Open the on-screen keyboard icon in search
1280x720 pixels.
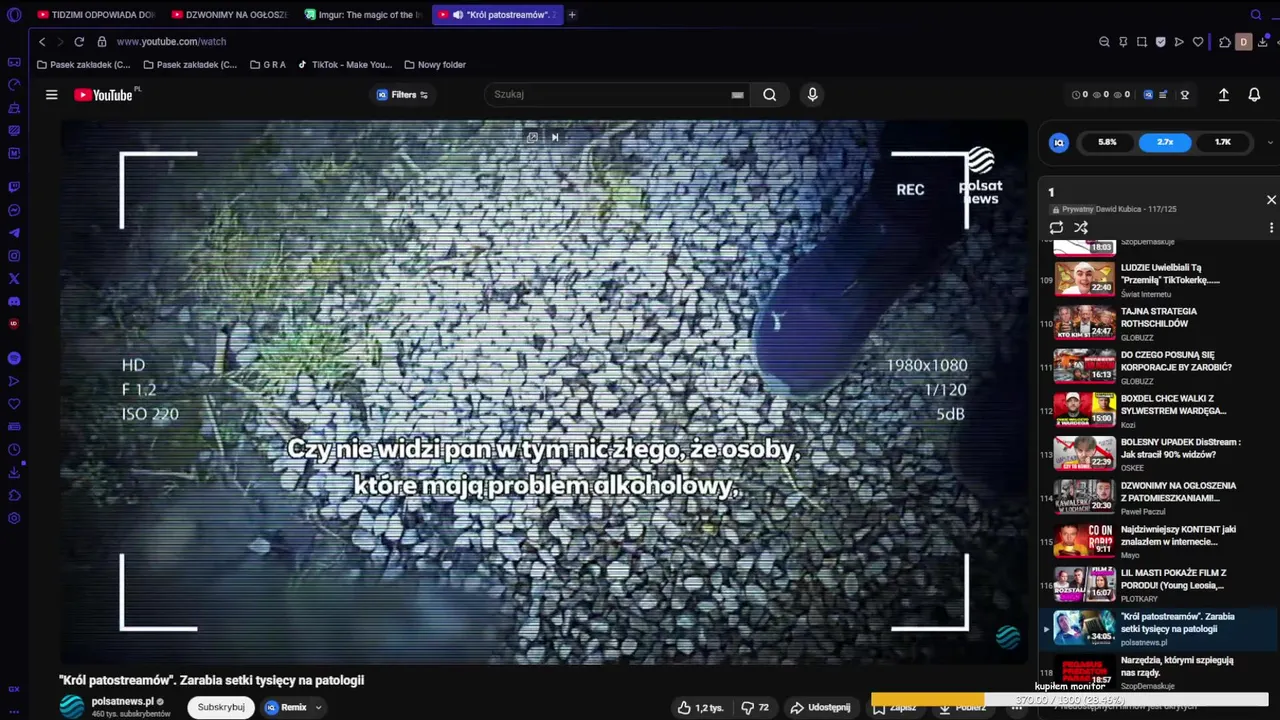tap(737, 95)
